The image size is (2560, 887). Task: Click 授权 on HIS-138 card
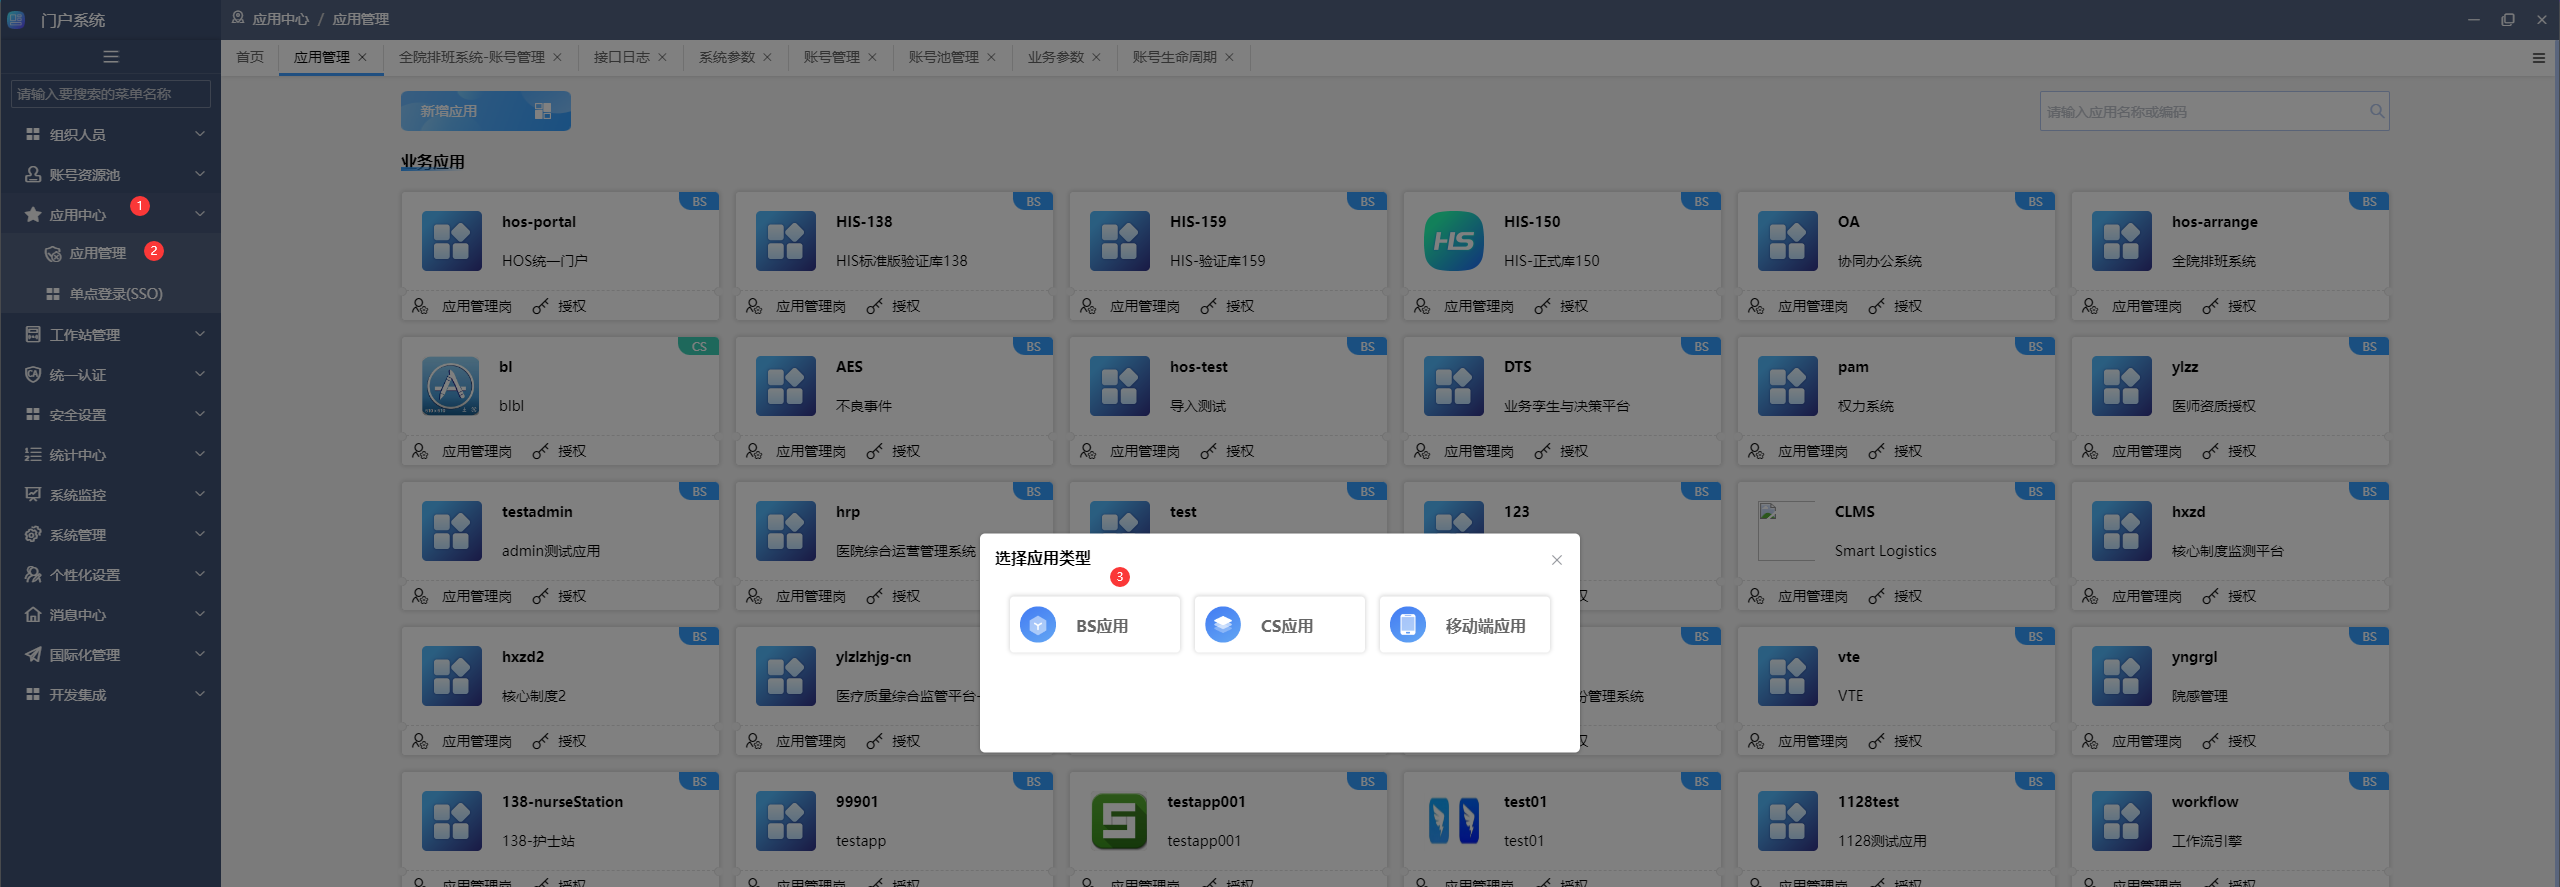pyautogui.click(x=906, y=306)
